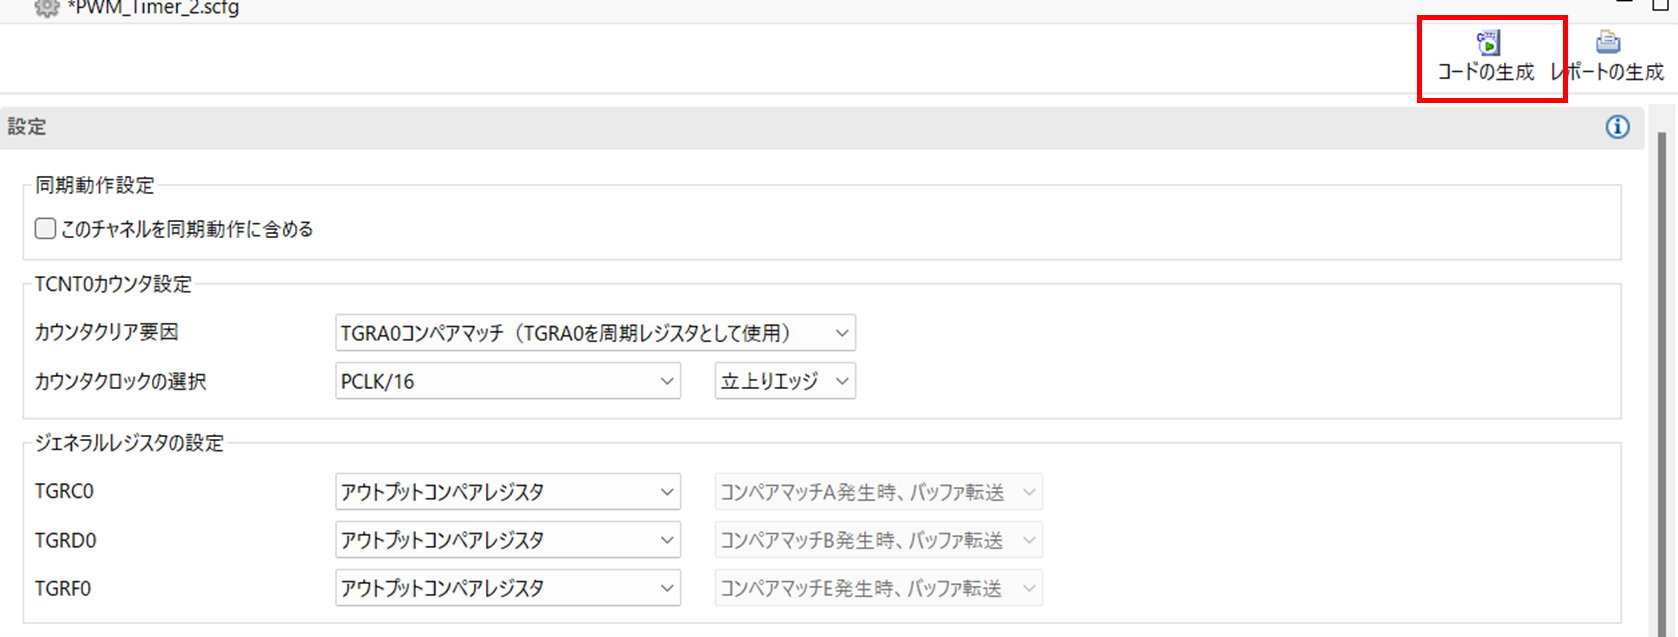
Task: Click the カウンタクロックの選択 label
Action: coord(121,381)
